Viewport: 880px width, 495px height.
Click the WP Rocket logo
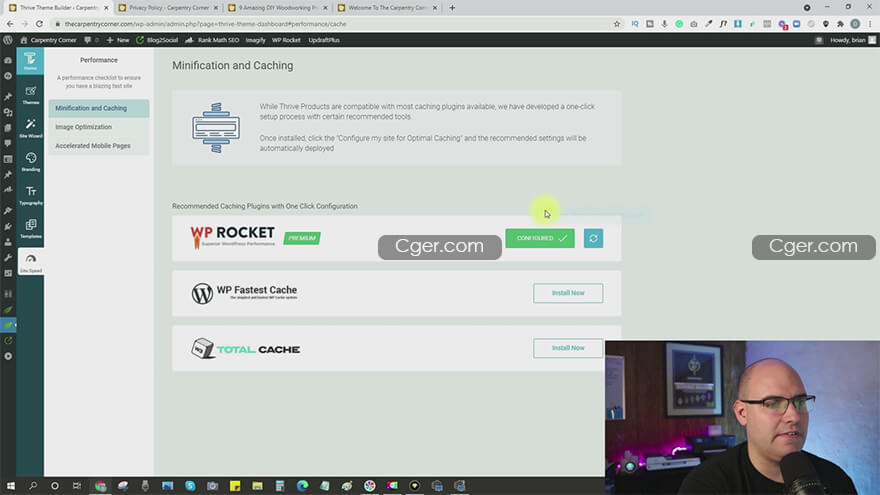(x=232, y=237)
